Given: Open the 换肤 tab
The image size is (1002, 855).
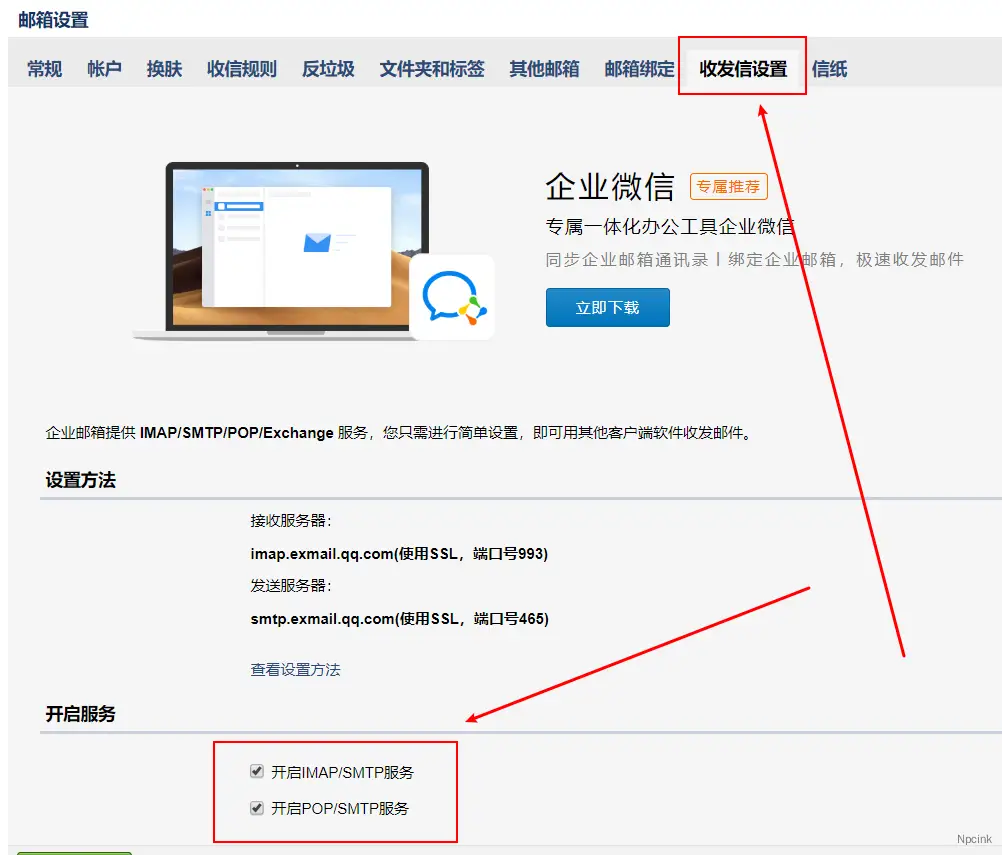Looking at the screenshot, I should 164,68.
